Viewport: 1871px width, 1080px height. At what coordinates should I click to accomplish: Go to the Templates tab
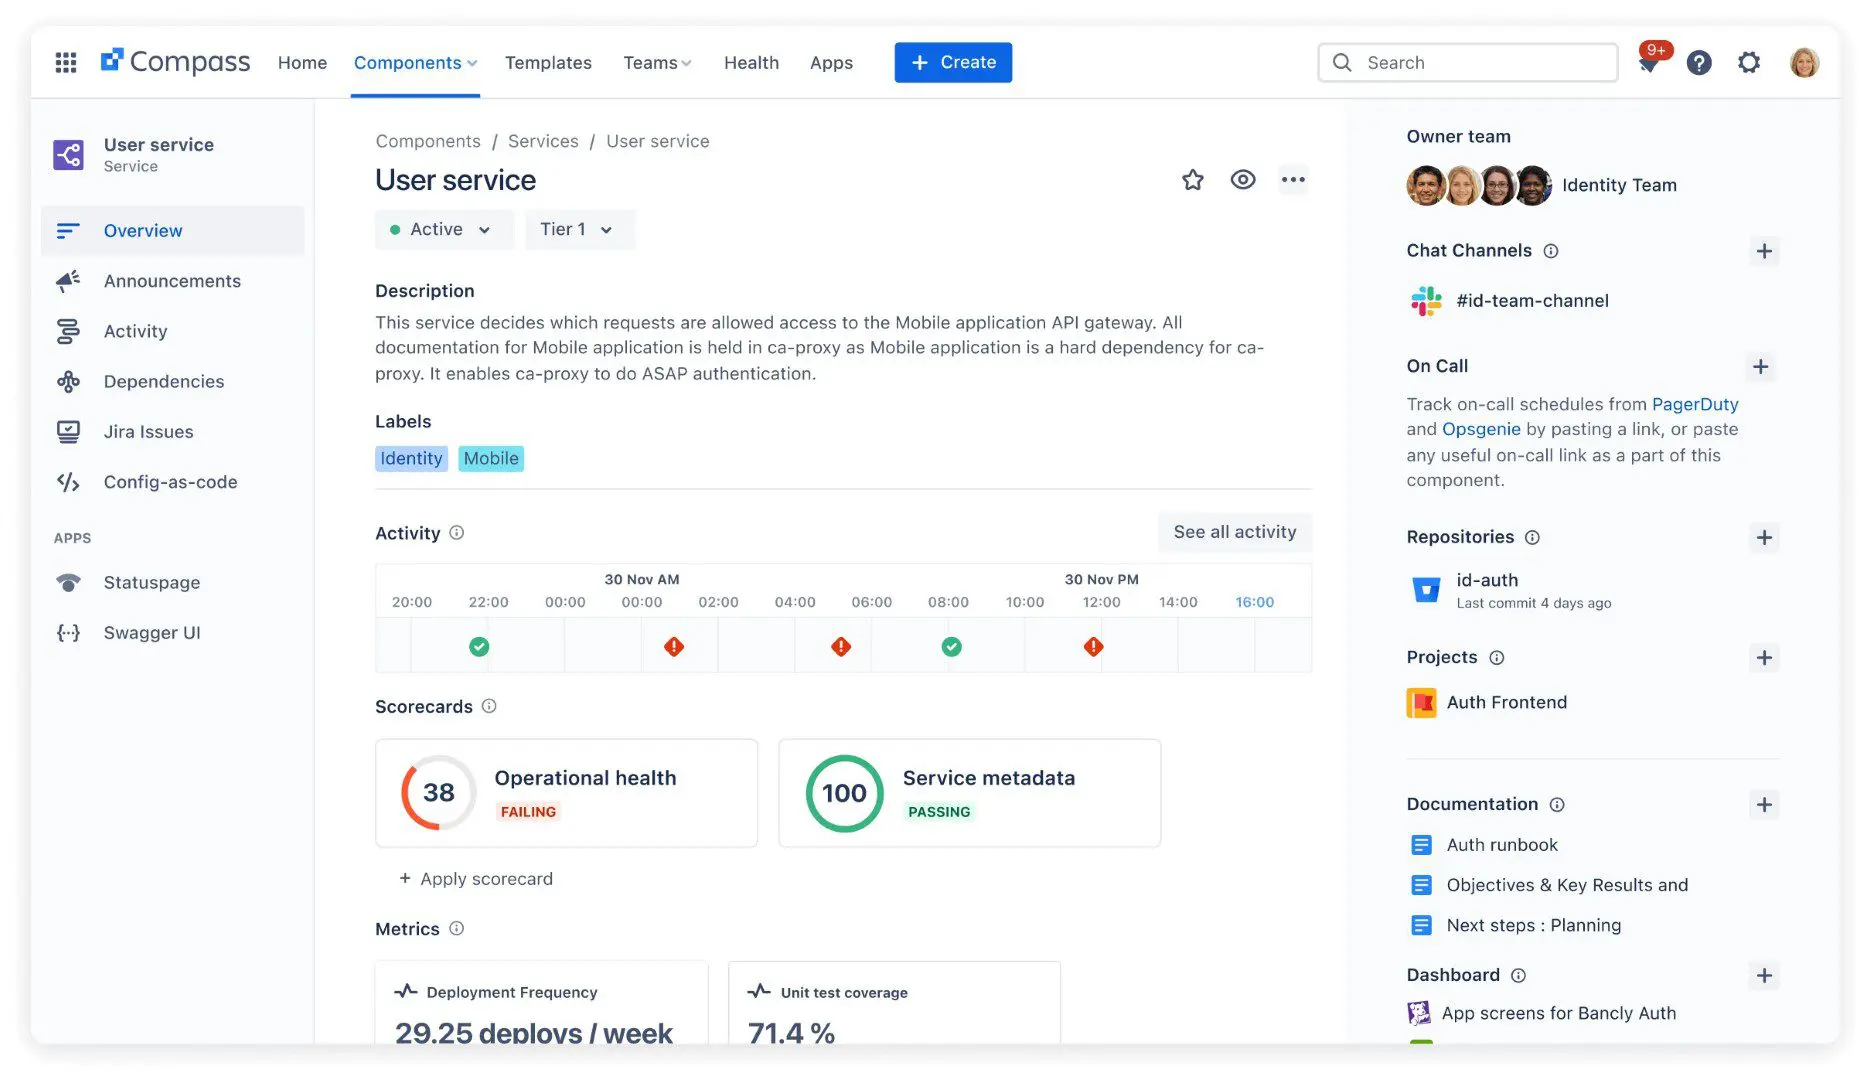pyautogui.click(x=548, y=62)
